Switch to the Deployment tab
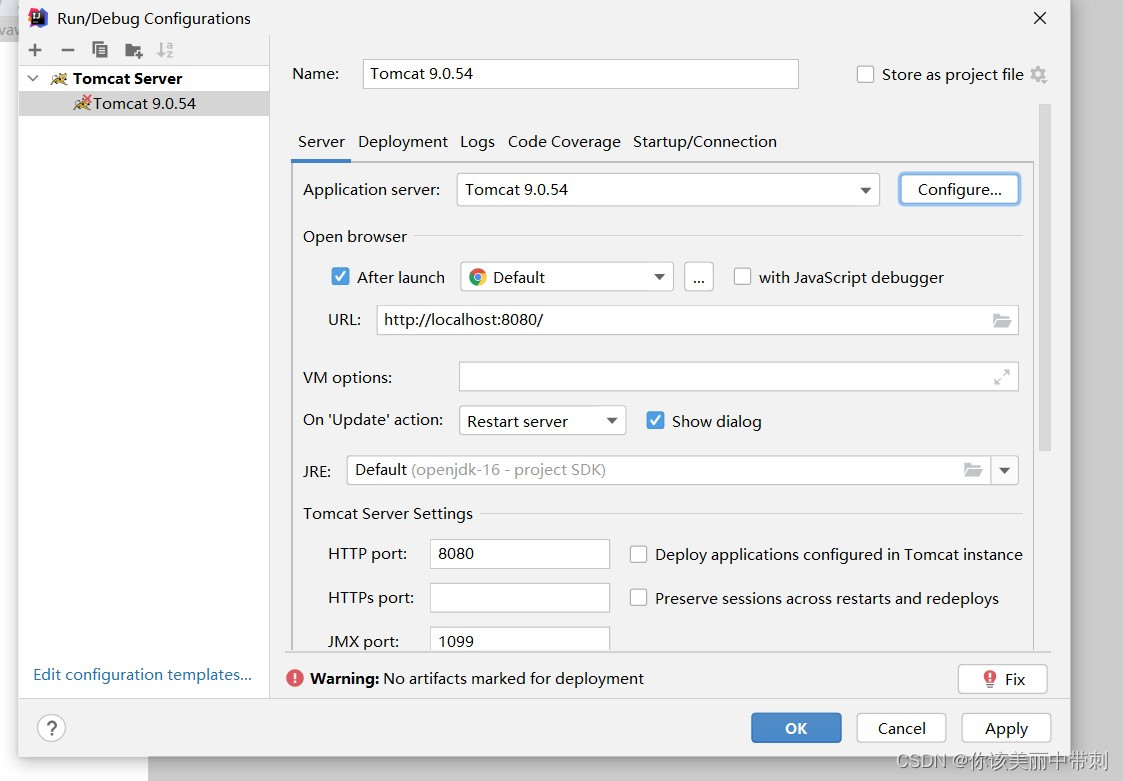 (x=403, y=142)
